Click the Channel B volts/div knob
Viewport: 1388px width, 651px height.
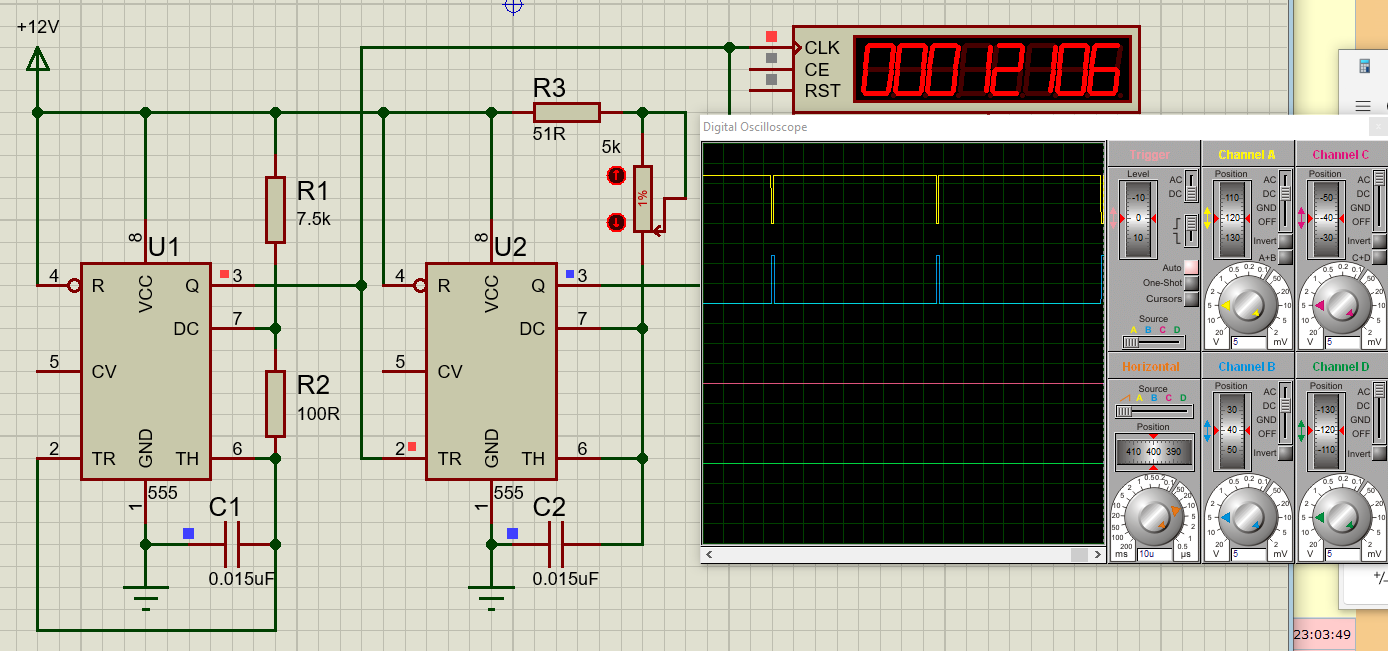[x=1247, y=517]
